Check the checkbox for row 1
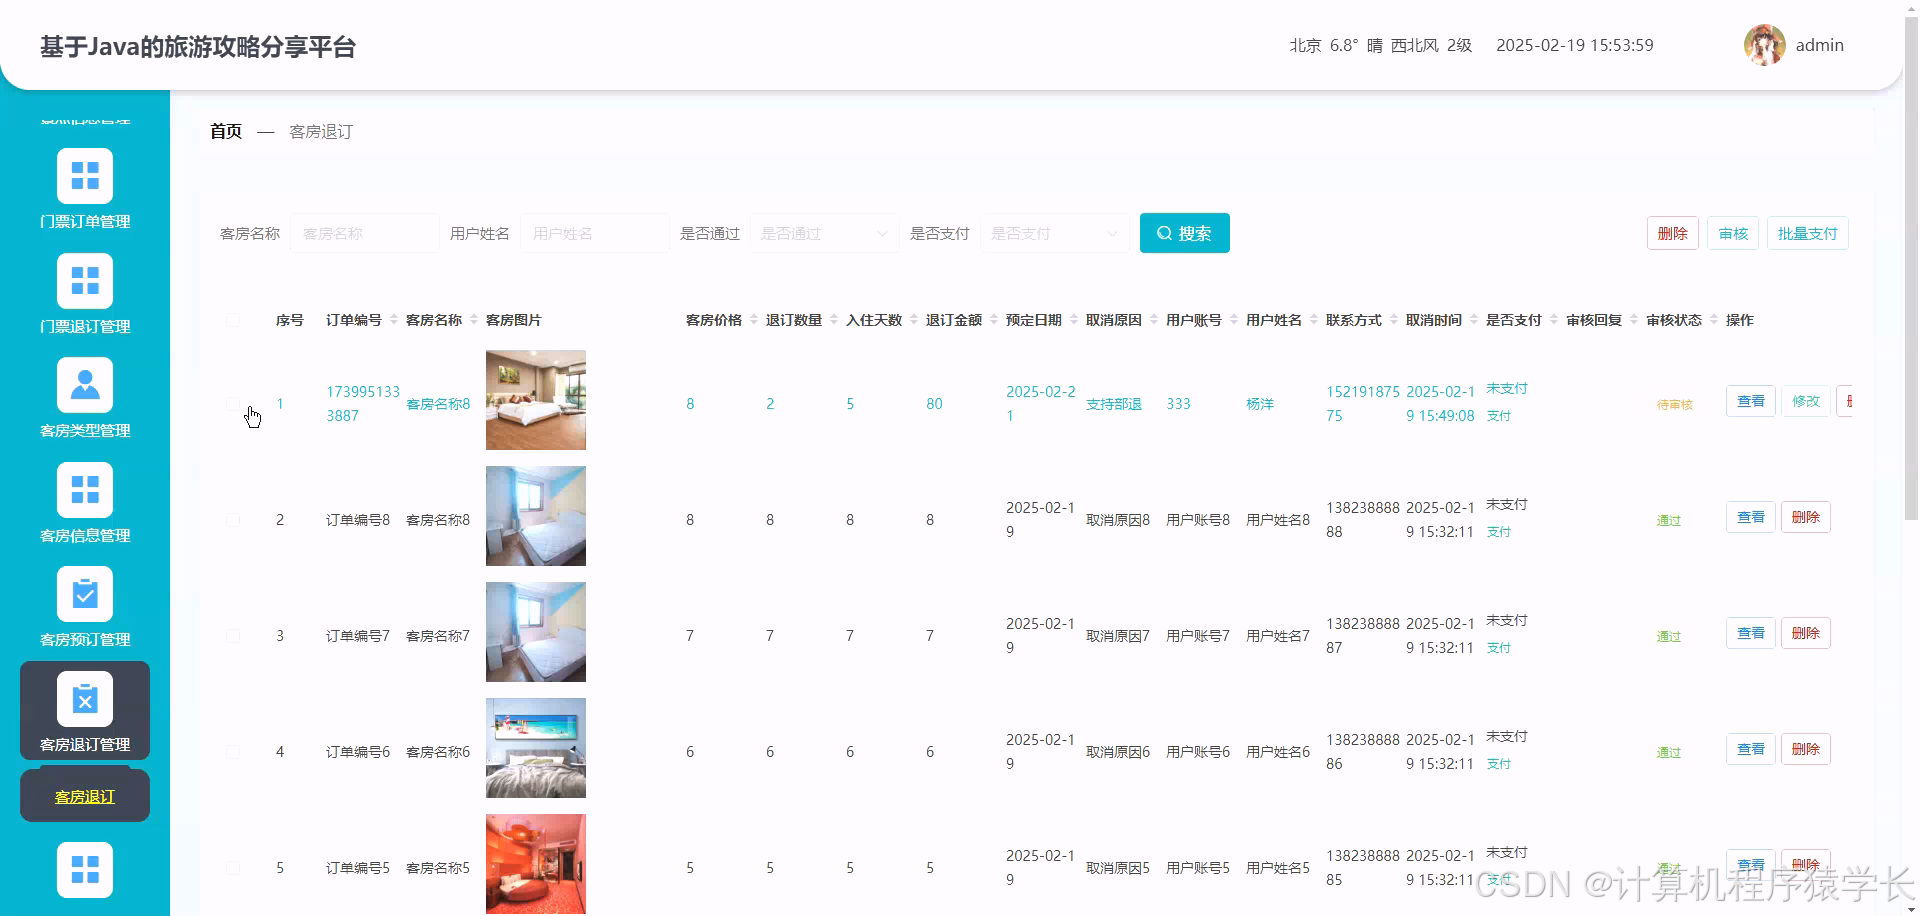Viewport: 1920px width, 916px height. pos(233,404)
